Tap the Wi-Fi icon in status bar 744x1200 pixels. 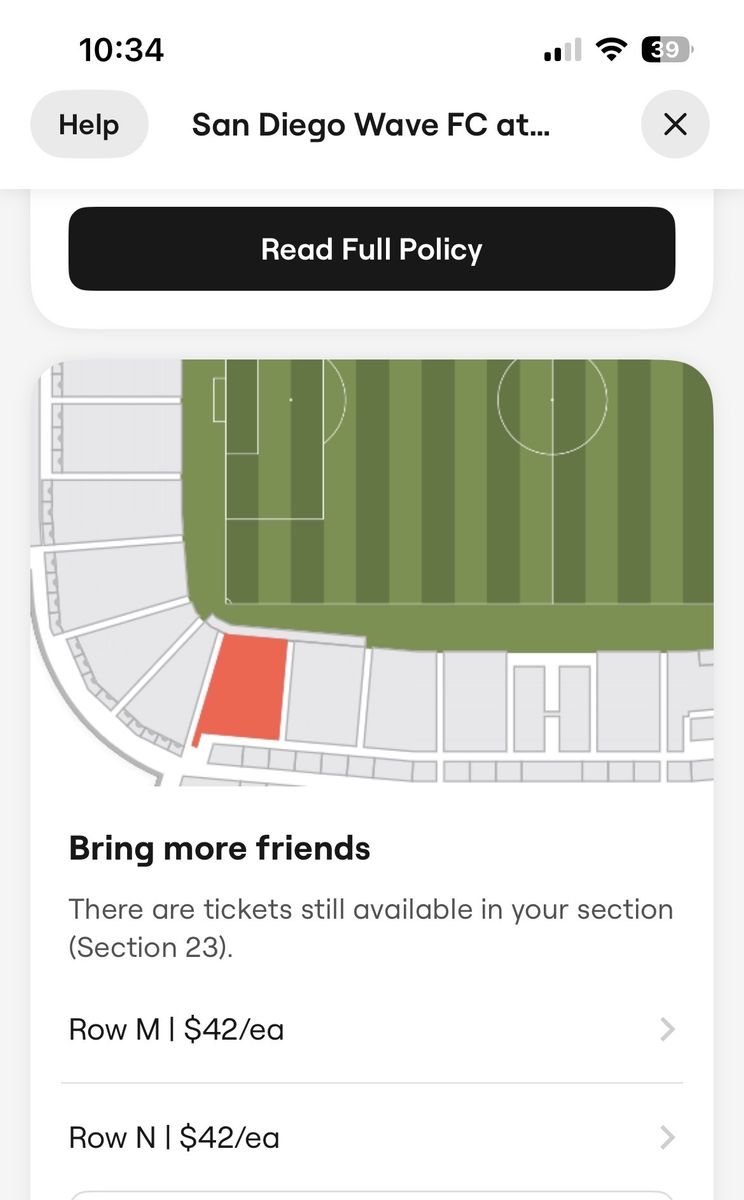tap(609, 50)
